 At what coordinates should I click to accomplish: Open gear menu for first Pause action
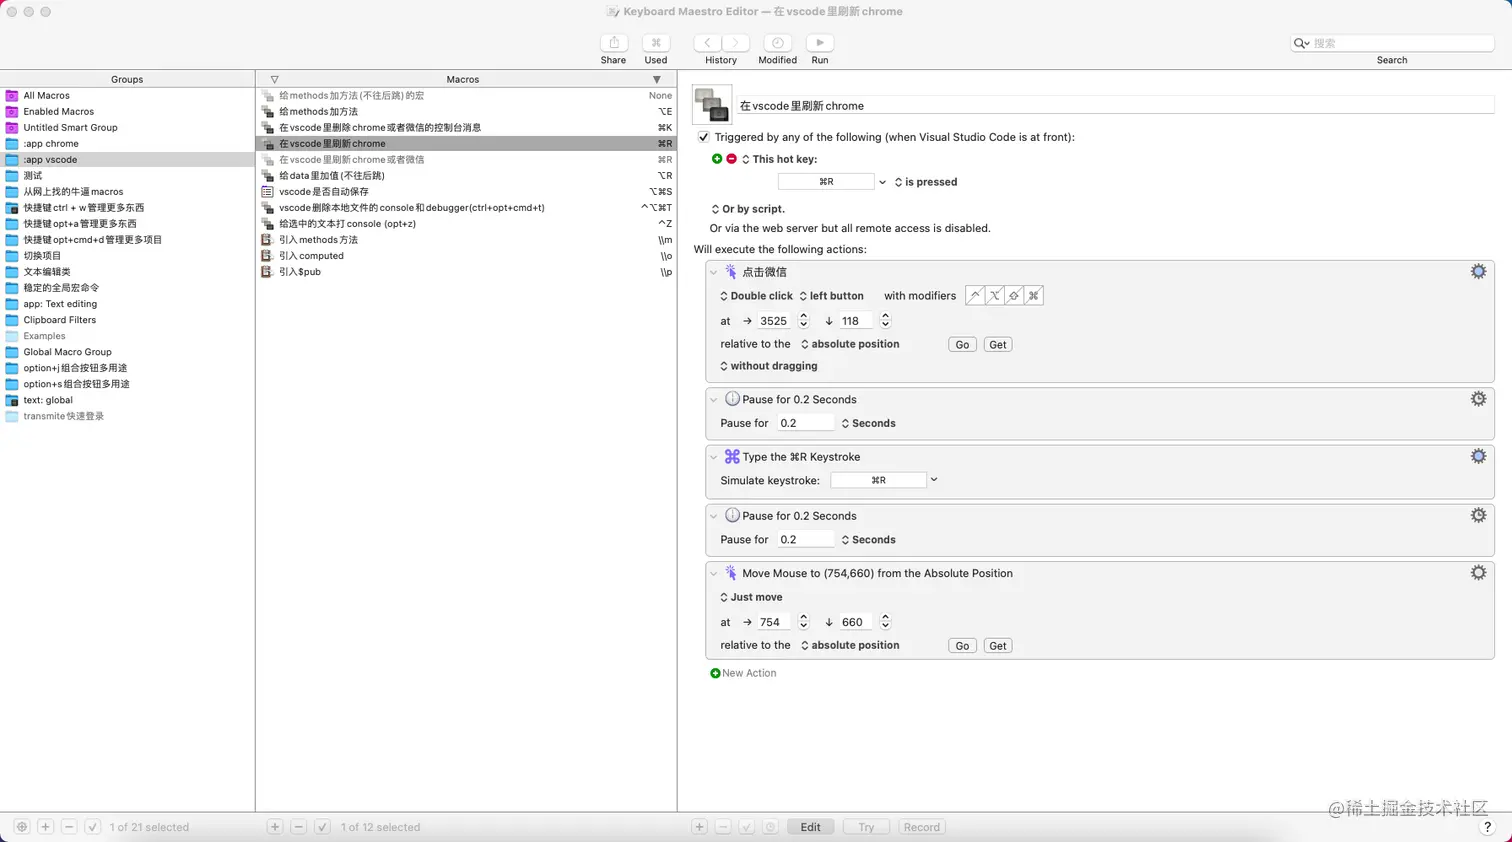(1478, 399)
